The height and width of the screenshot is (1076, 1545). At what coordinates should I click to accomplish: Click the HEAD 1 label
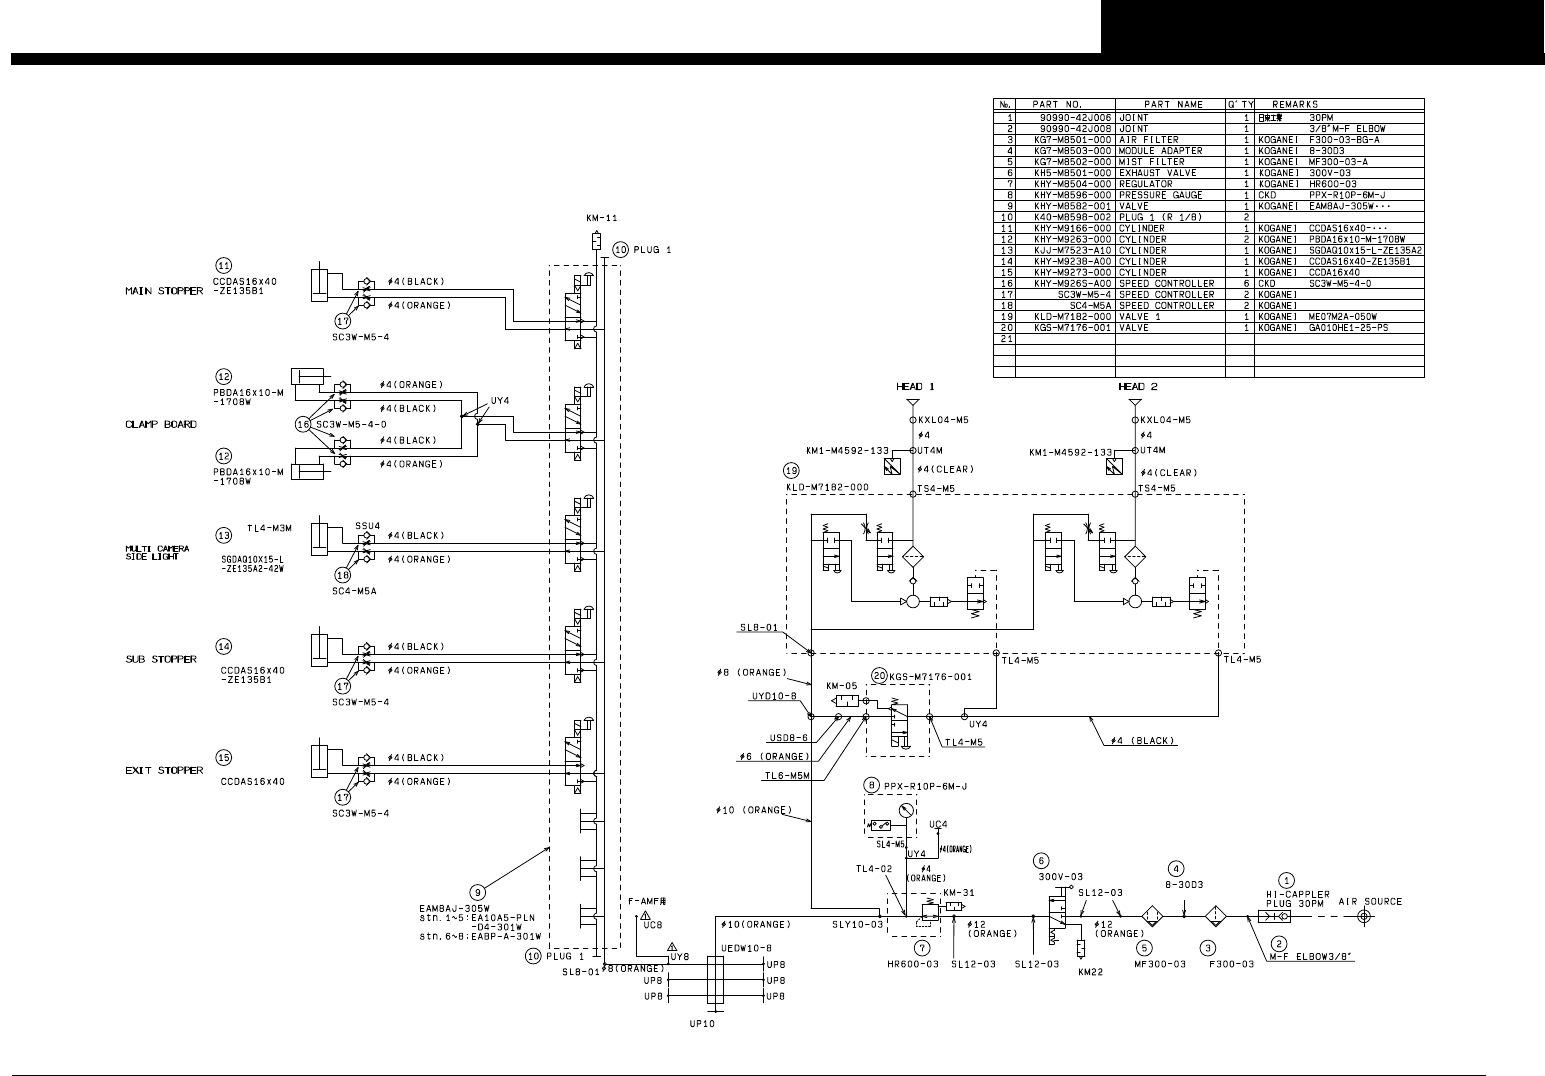pos(915,387)
